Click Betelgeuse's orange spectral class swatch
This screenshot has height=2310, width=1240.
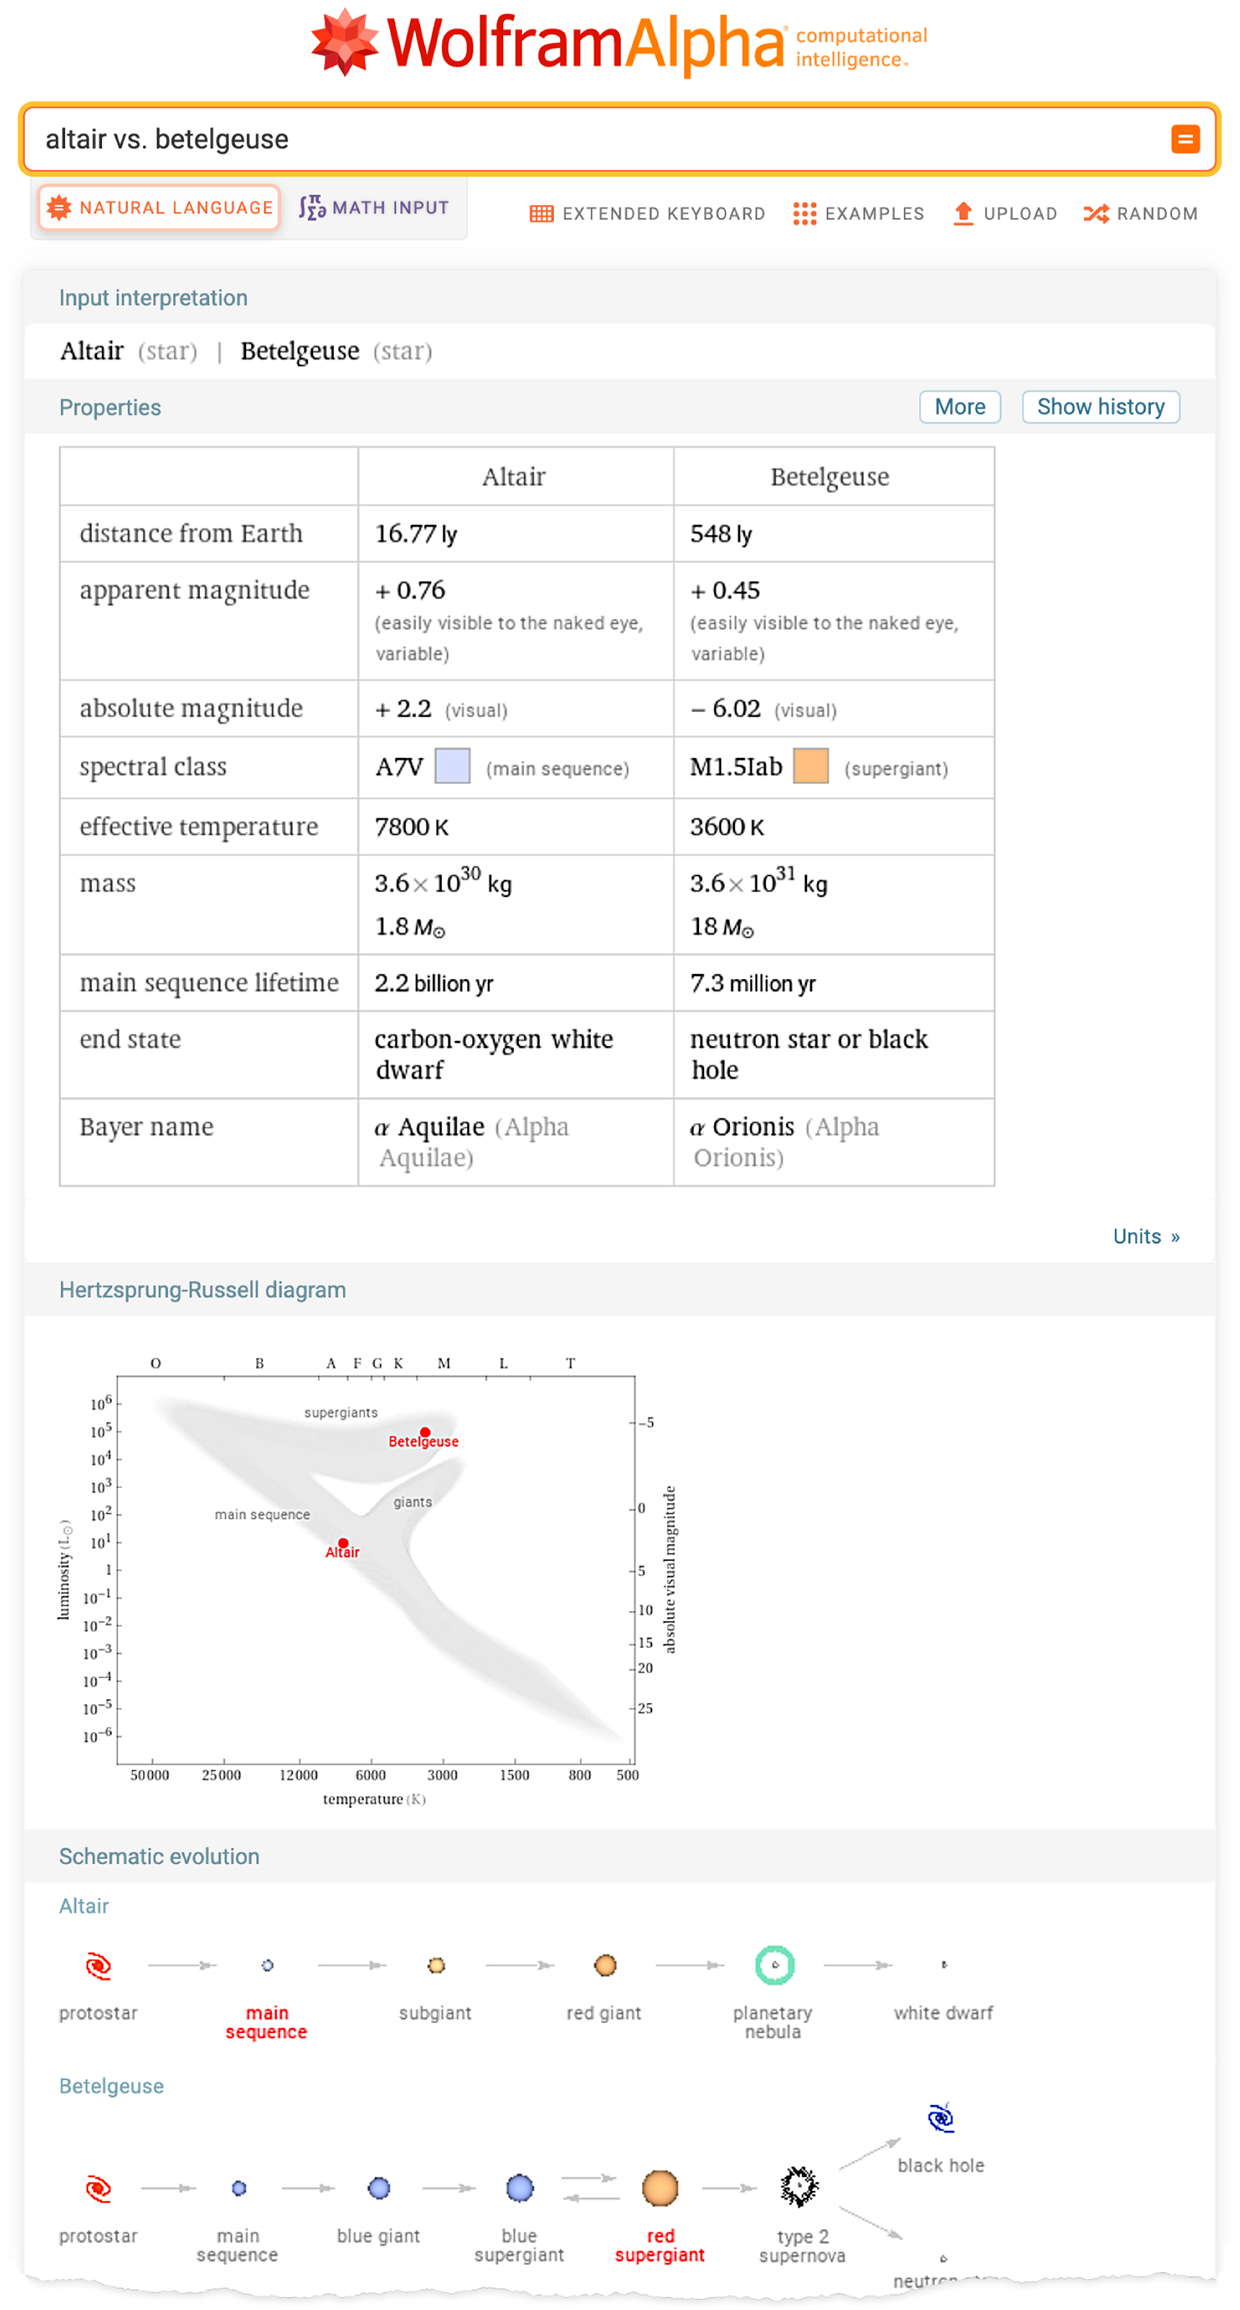tap(810, 767)
